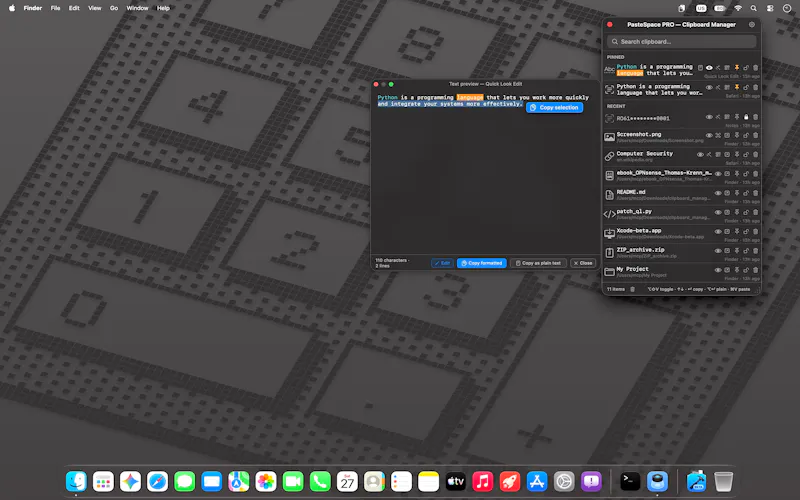Open the Window menu
This screenshot has height=500, width=800.
tap(137, 8)
